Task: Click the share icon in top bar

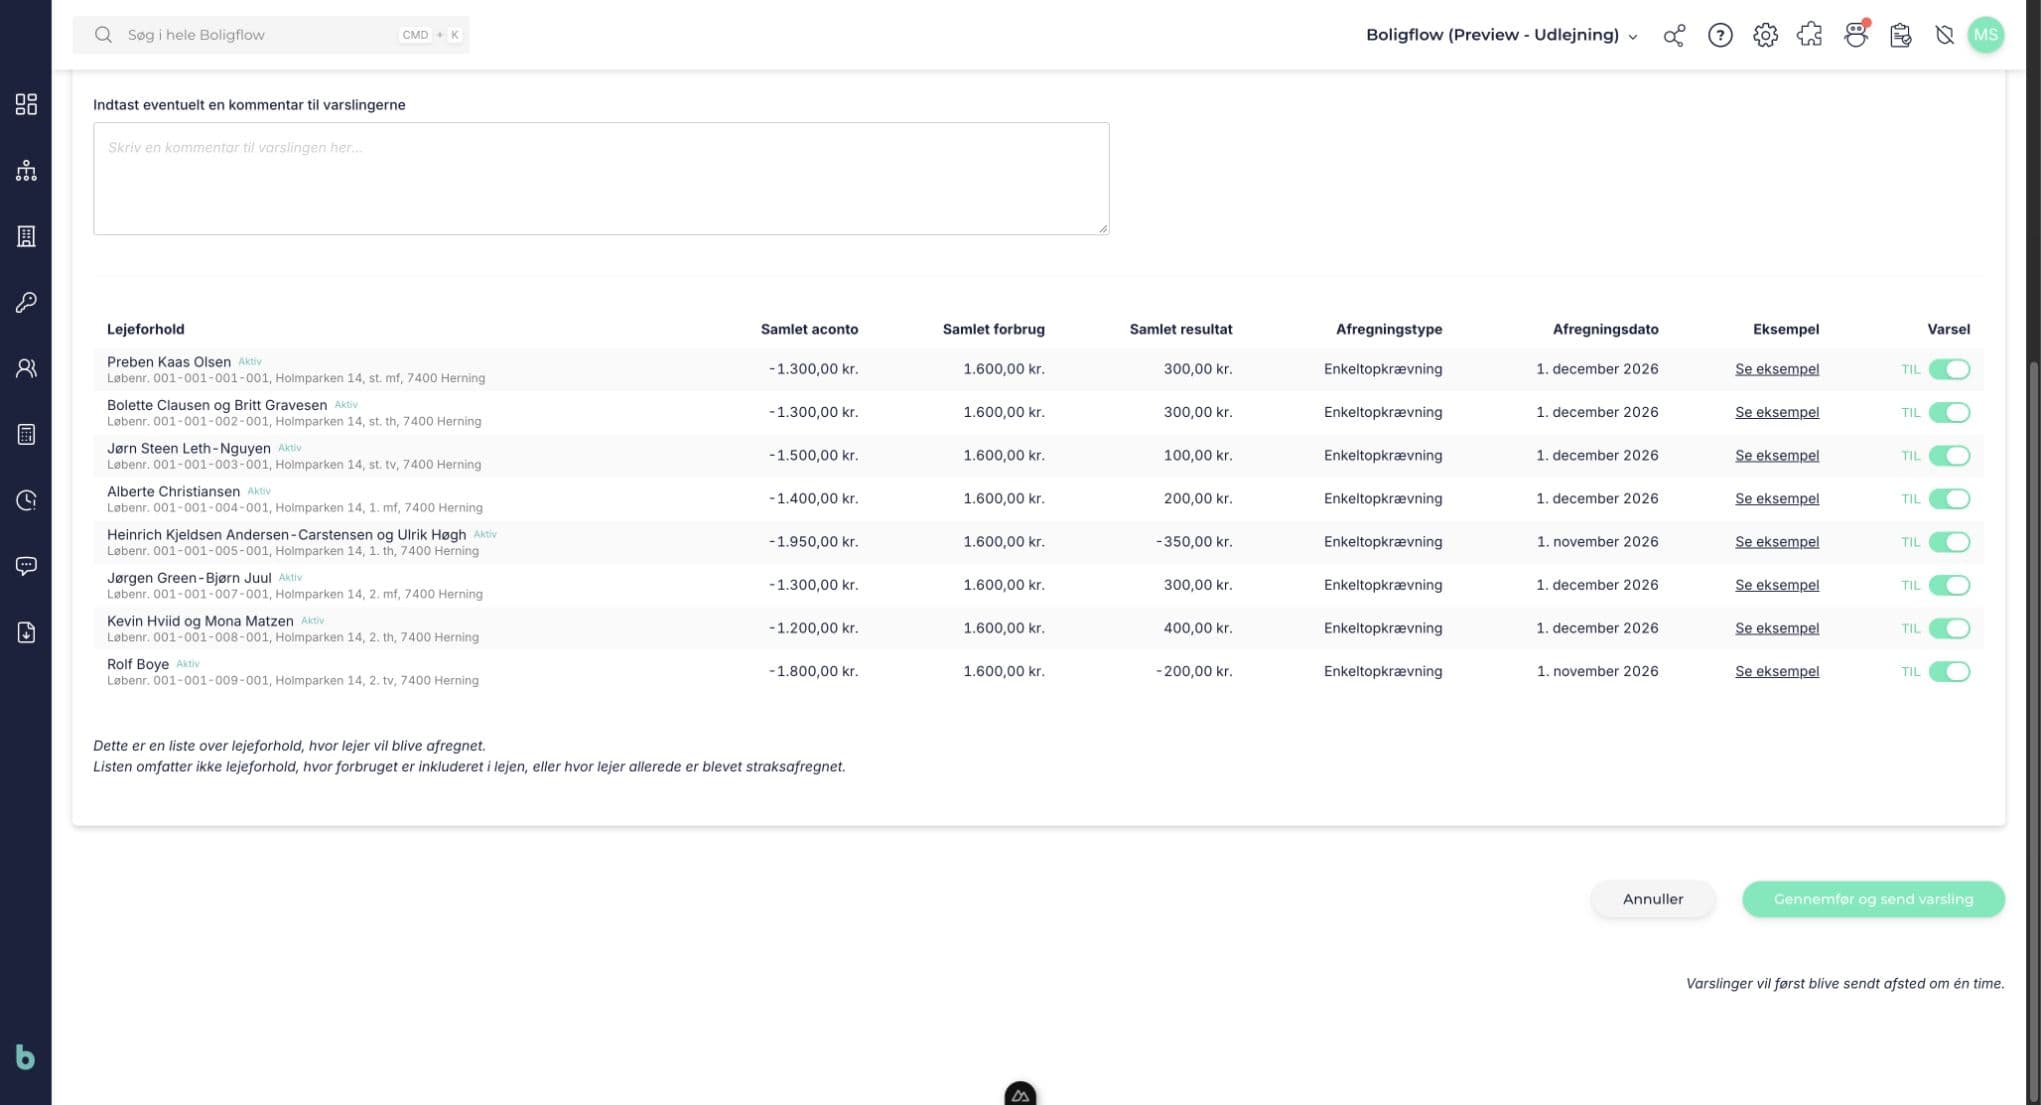Action: coord(1674,35)
